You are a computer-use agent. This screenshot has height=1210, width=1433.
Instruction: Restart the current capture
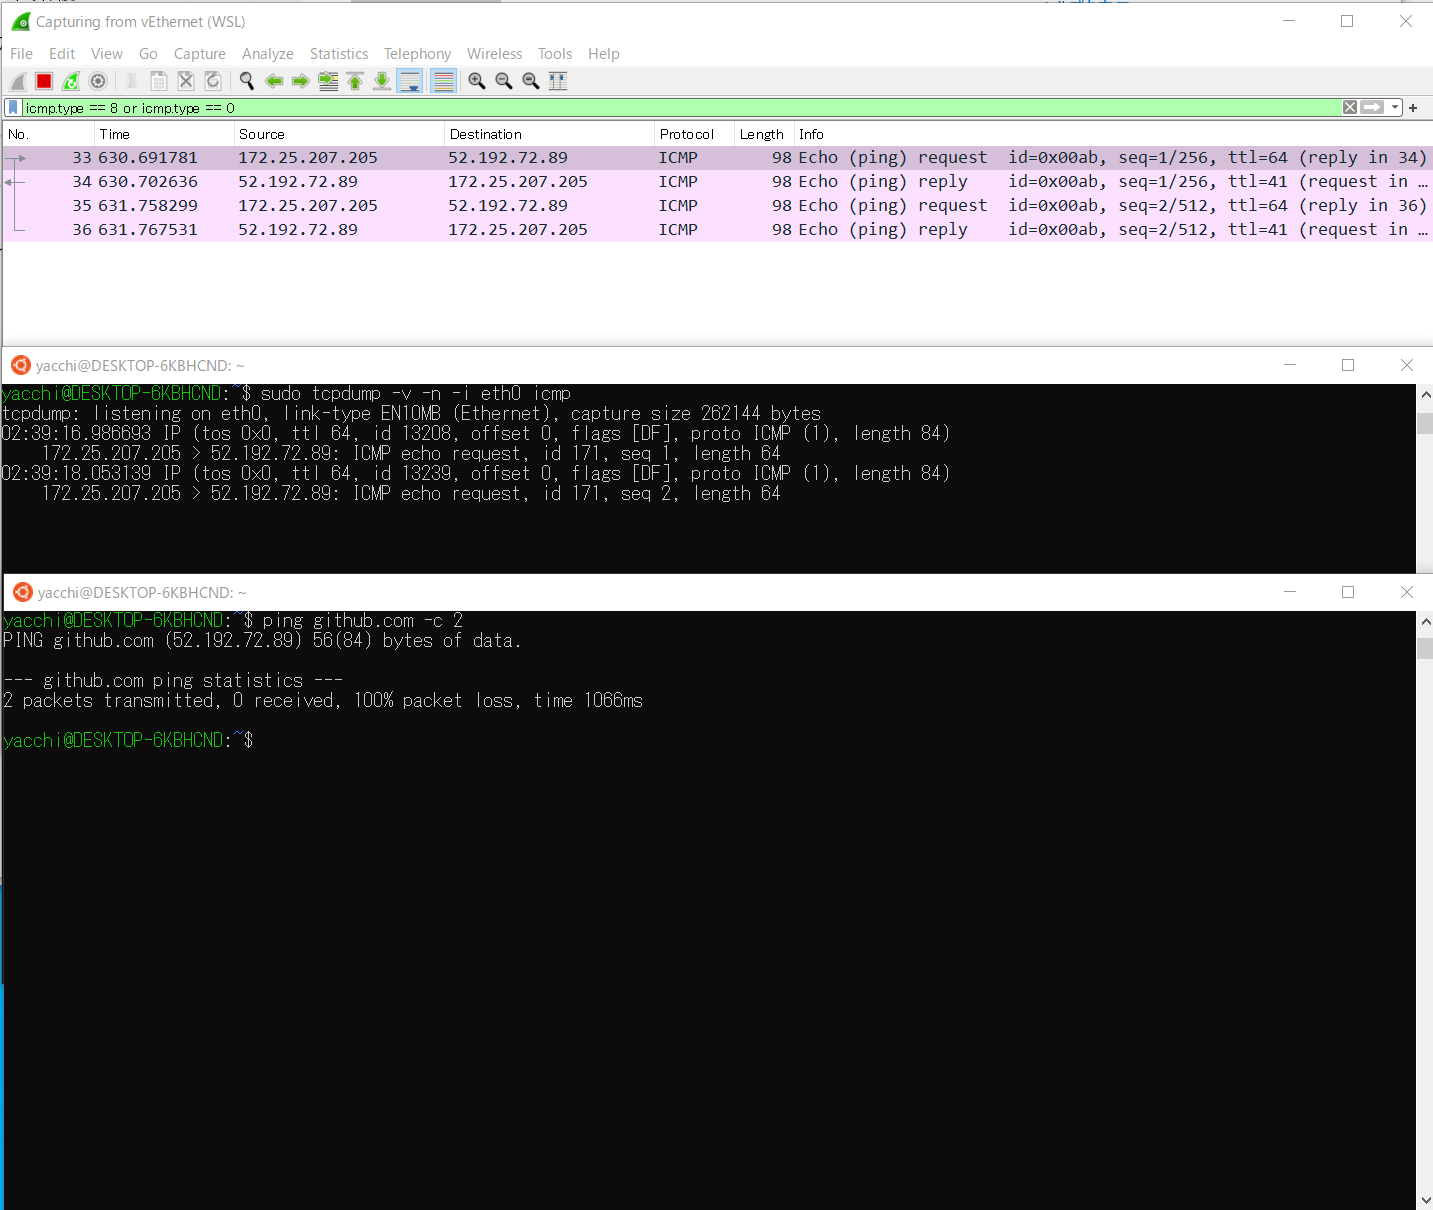click(70, 81)
